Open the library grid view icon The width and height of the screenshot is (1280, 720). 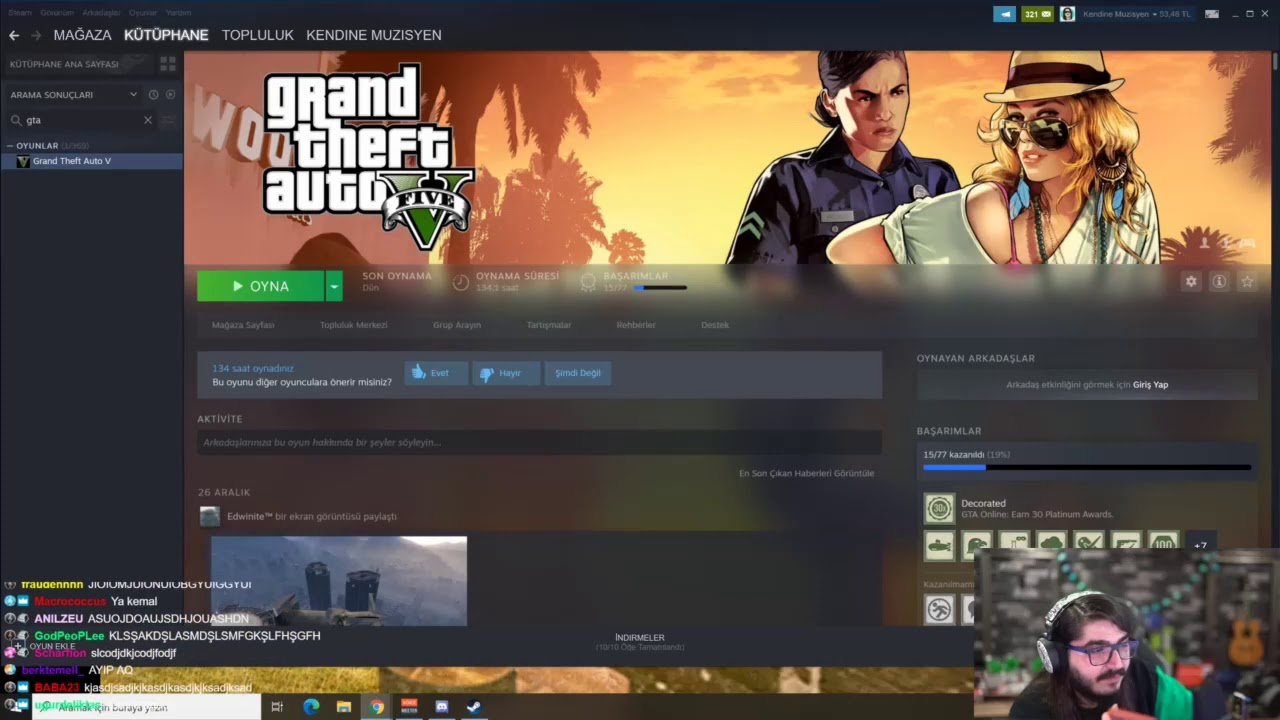point(168,64)
